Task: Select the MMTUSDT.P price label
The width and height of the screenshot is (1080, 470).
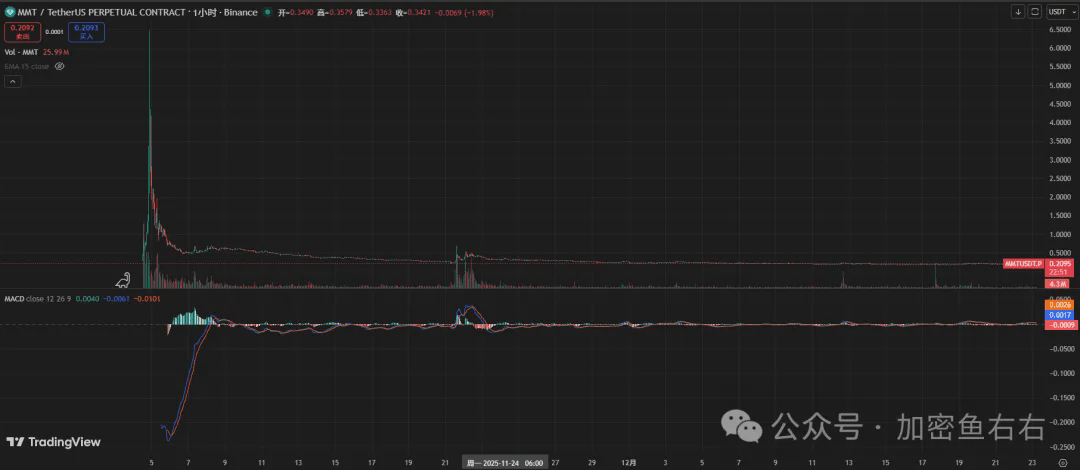Action: [x=1024, y=264]
